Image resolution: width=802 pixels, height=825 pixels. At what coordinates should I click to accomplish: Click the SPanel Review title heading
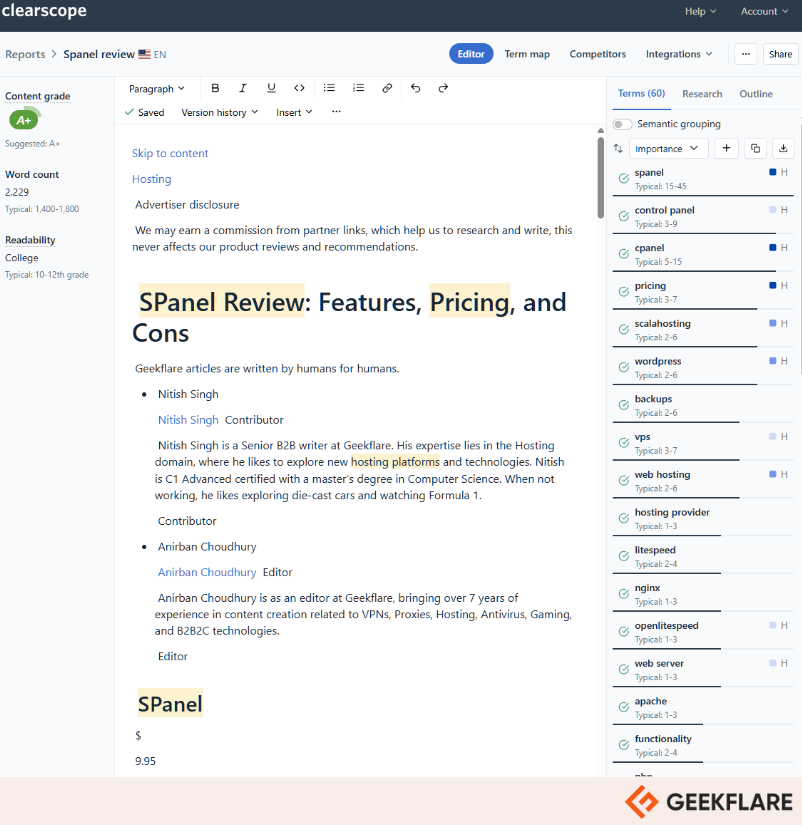349,317
